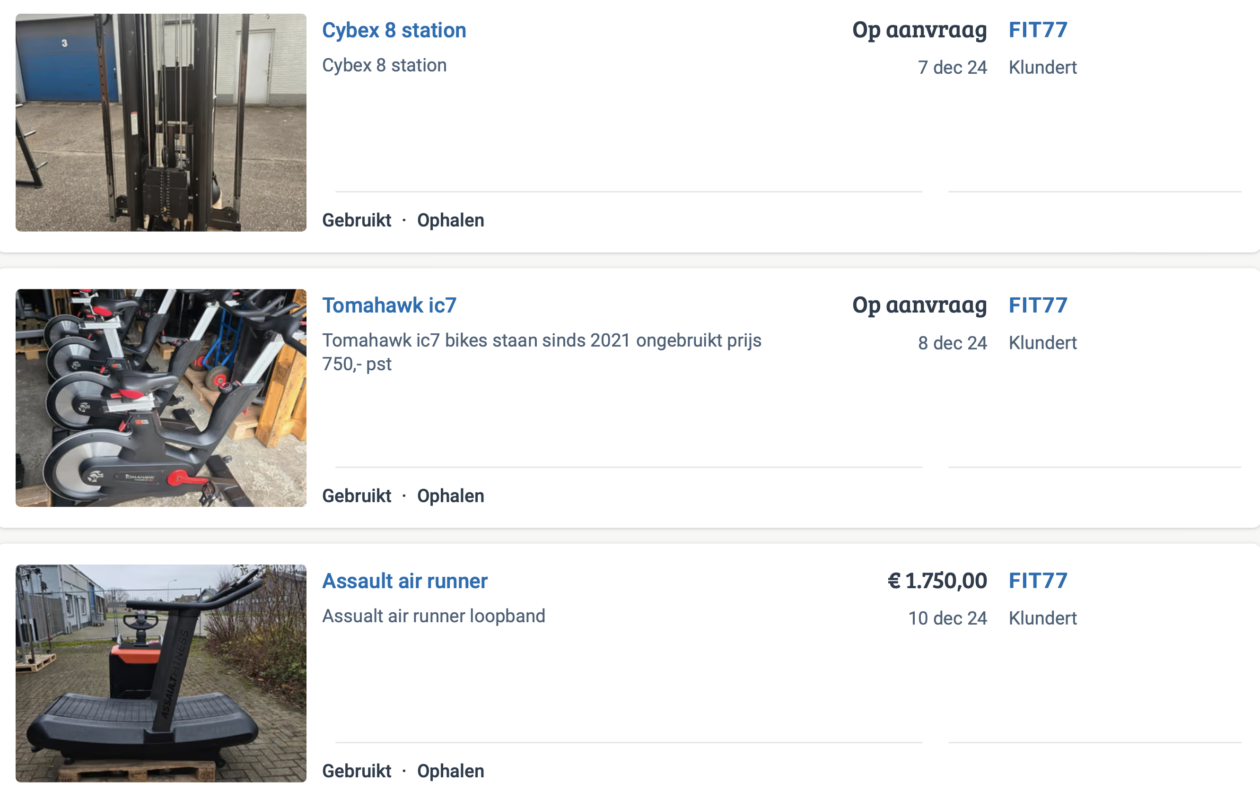Click the Cybex 8 station machine photo

pyautogui.click(x=161, y=123)
